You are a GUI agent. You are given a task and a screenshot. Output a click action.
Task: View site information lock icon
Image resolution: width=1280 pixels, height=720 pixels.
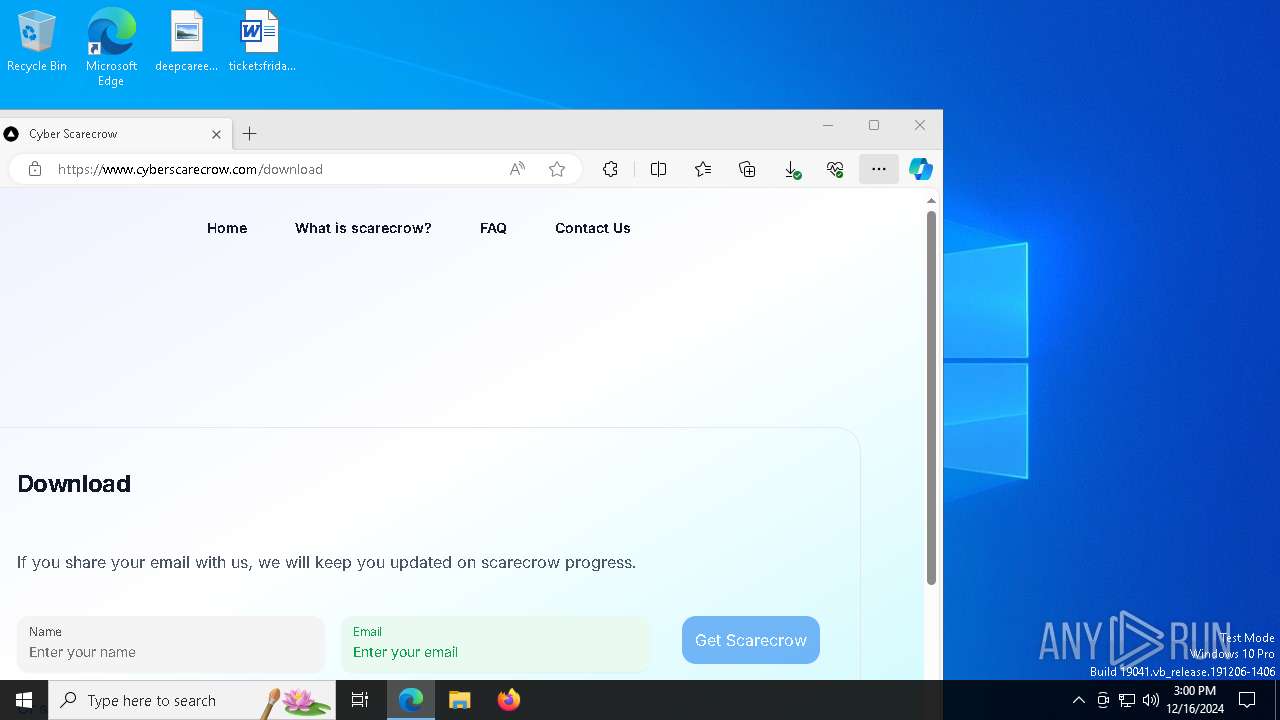[35, 169]
